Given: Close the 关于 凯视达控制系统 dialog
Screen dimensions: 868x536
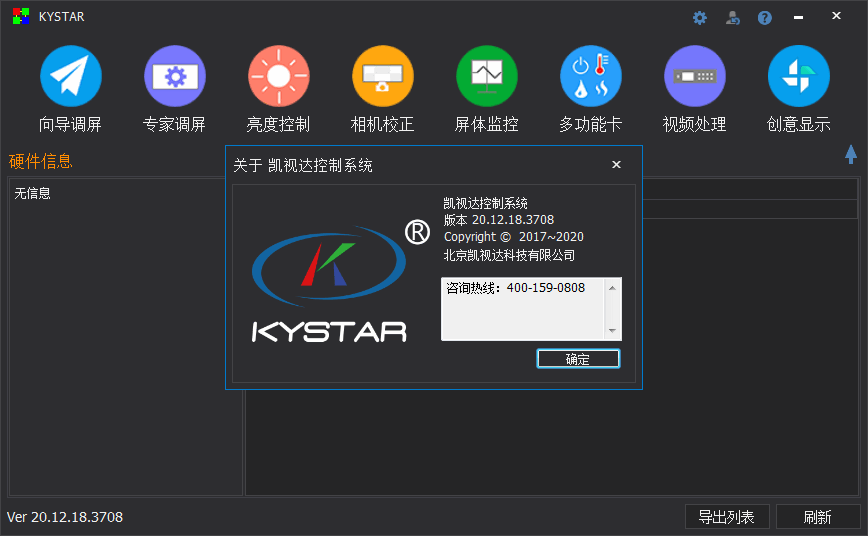Looking at the screenshot, I should coord(616,164).
